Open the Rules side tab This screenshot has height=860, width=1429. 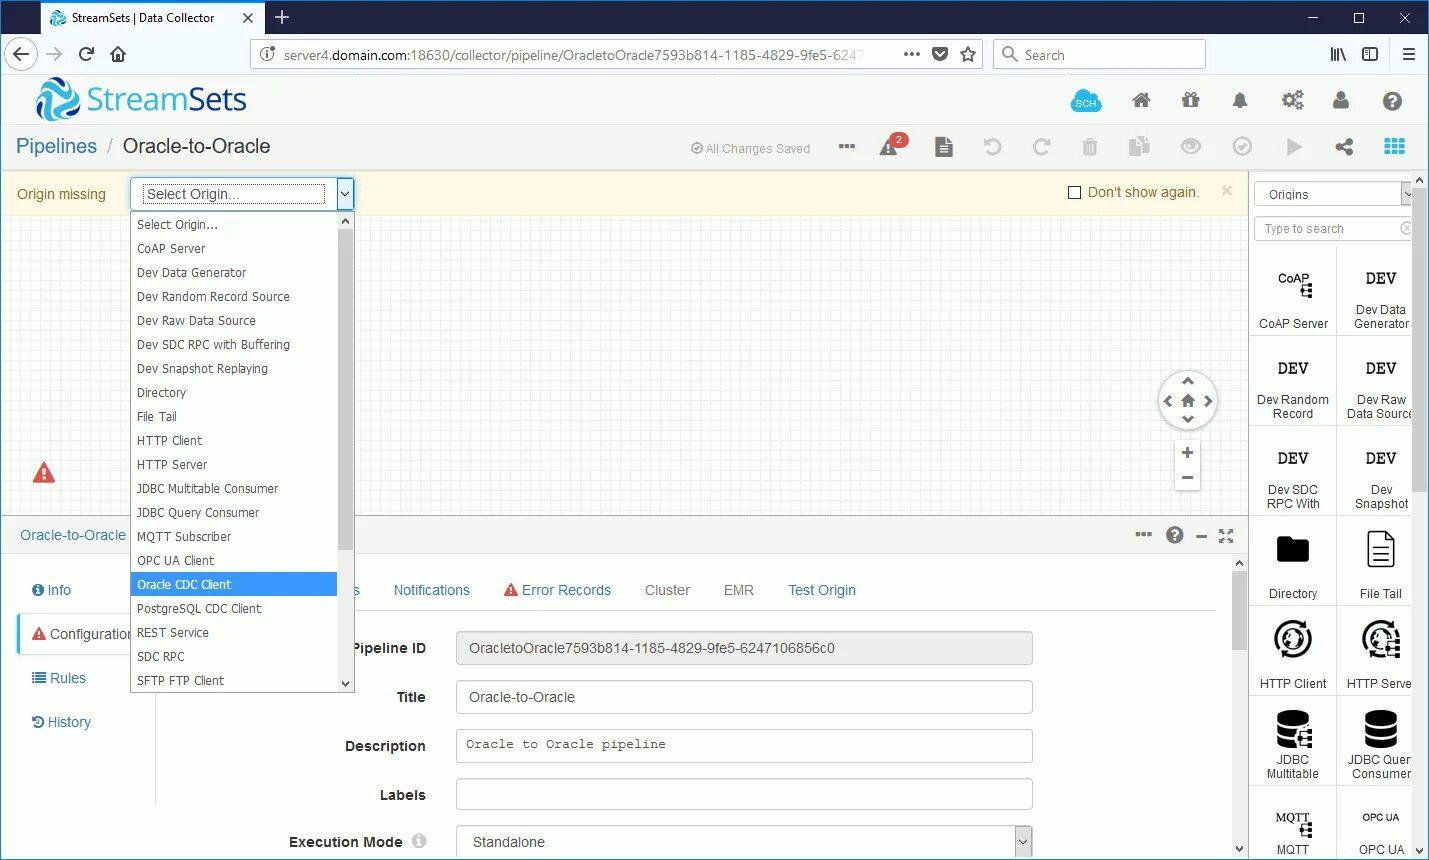pos(59,678)
